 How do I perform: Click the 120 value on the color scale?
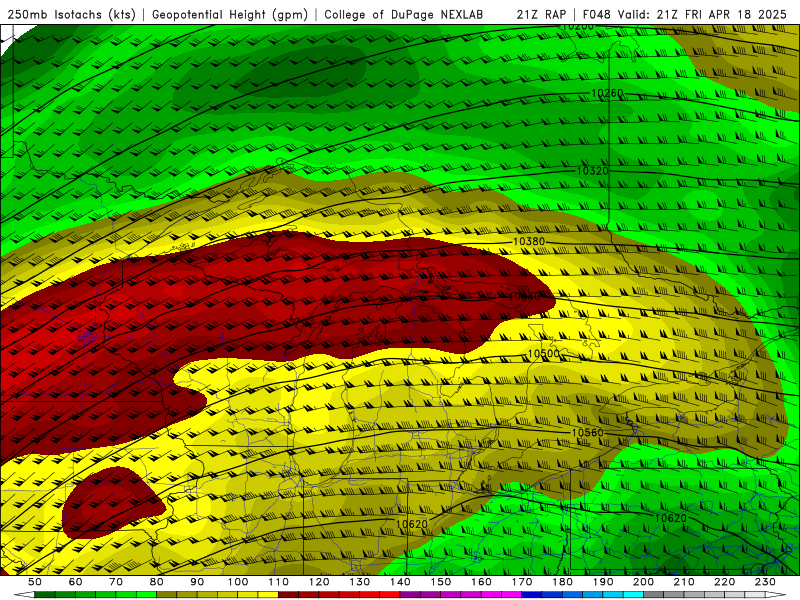click(319, 582)
